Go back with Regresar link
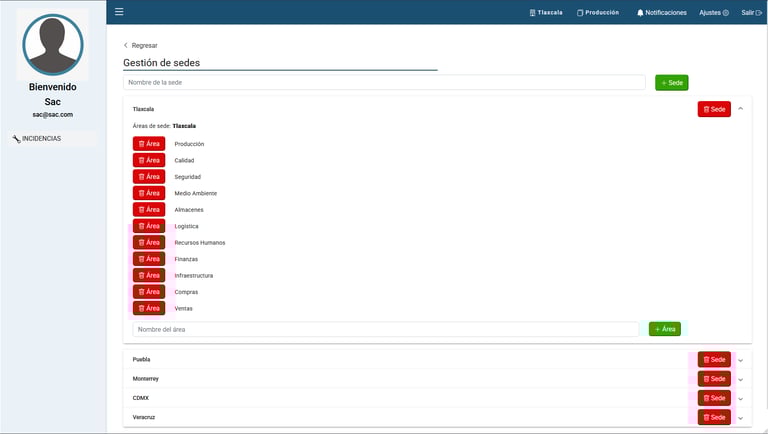The image size is (768, 434). pos(141,45)
